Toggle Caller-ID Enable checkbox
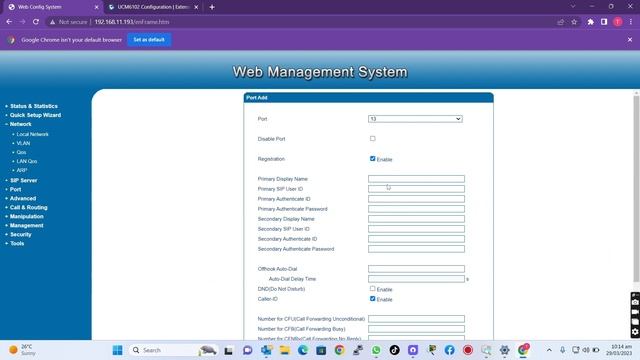The image size is (640, 360). tap(373, 299)
